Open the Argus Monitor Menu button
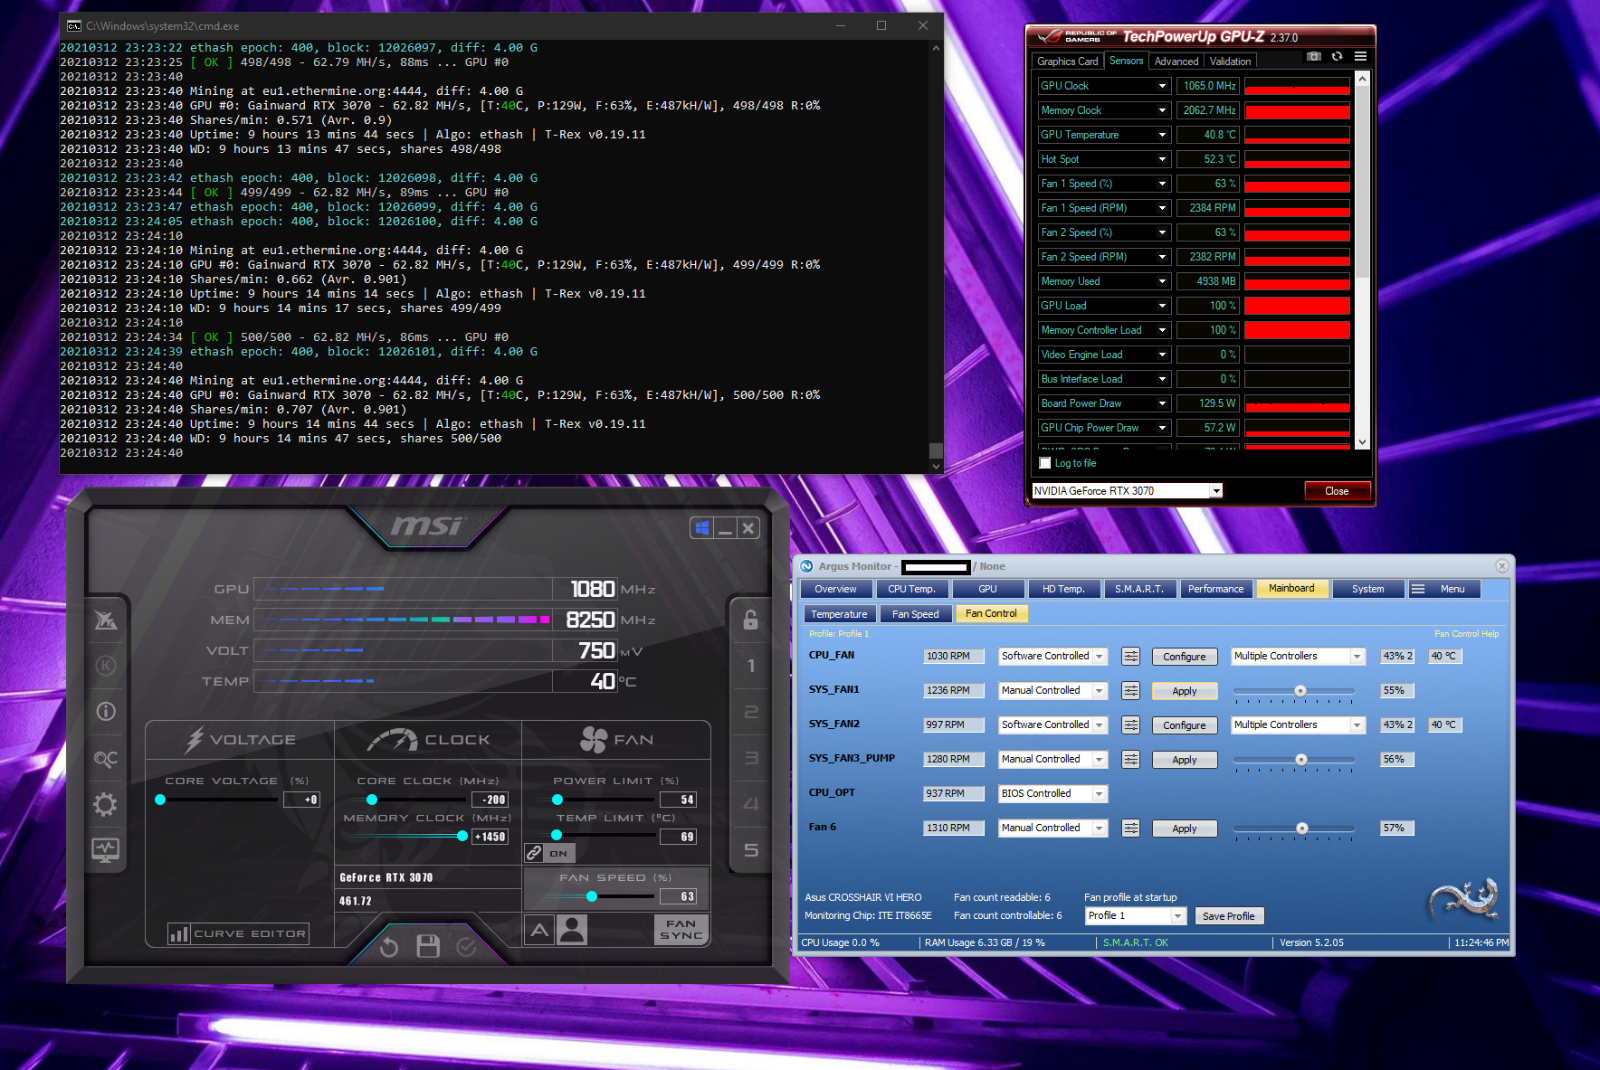Screen dimensions: 1600x1070 coord(1443,589)
